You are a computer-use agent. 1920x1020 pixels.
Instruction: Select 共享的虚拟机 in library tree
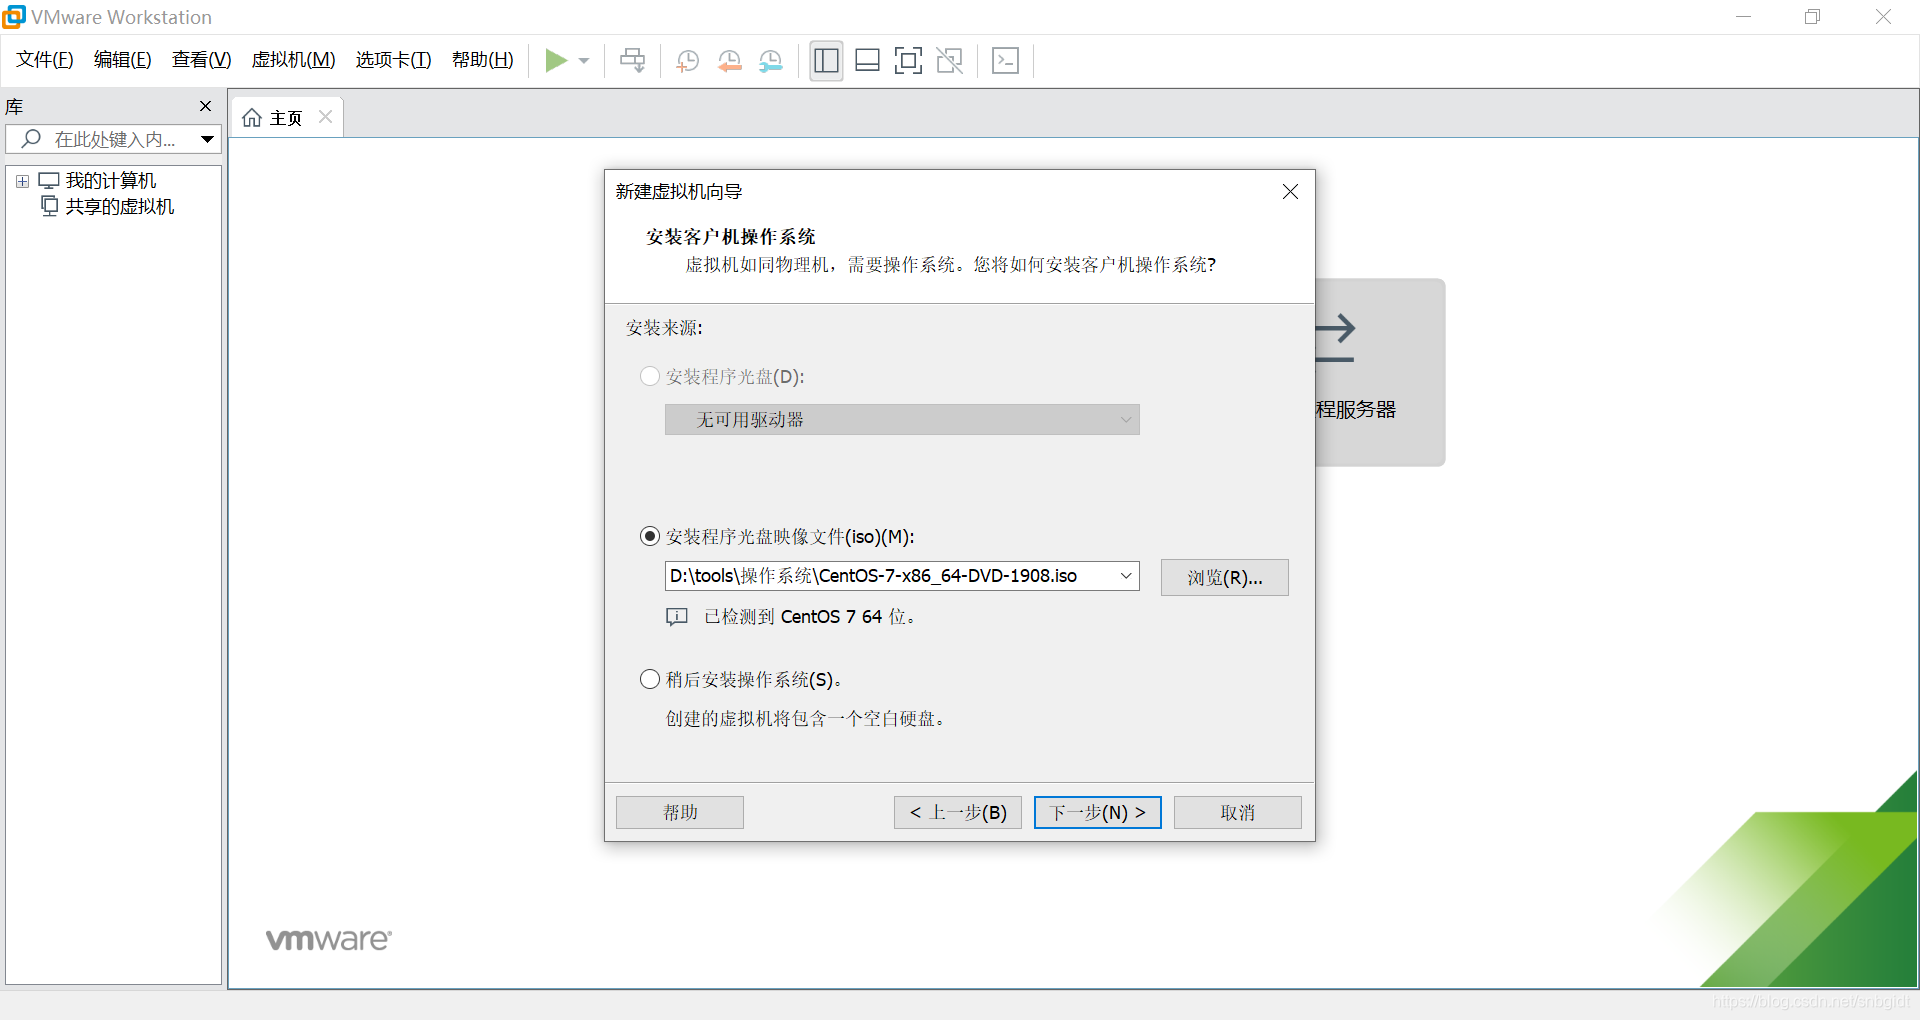pos(120,206)
